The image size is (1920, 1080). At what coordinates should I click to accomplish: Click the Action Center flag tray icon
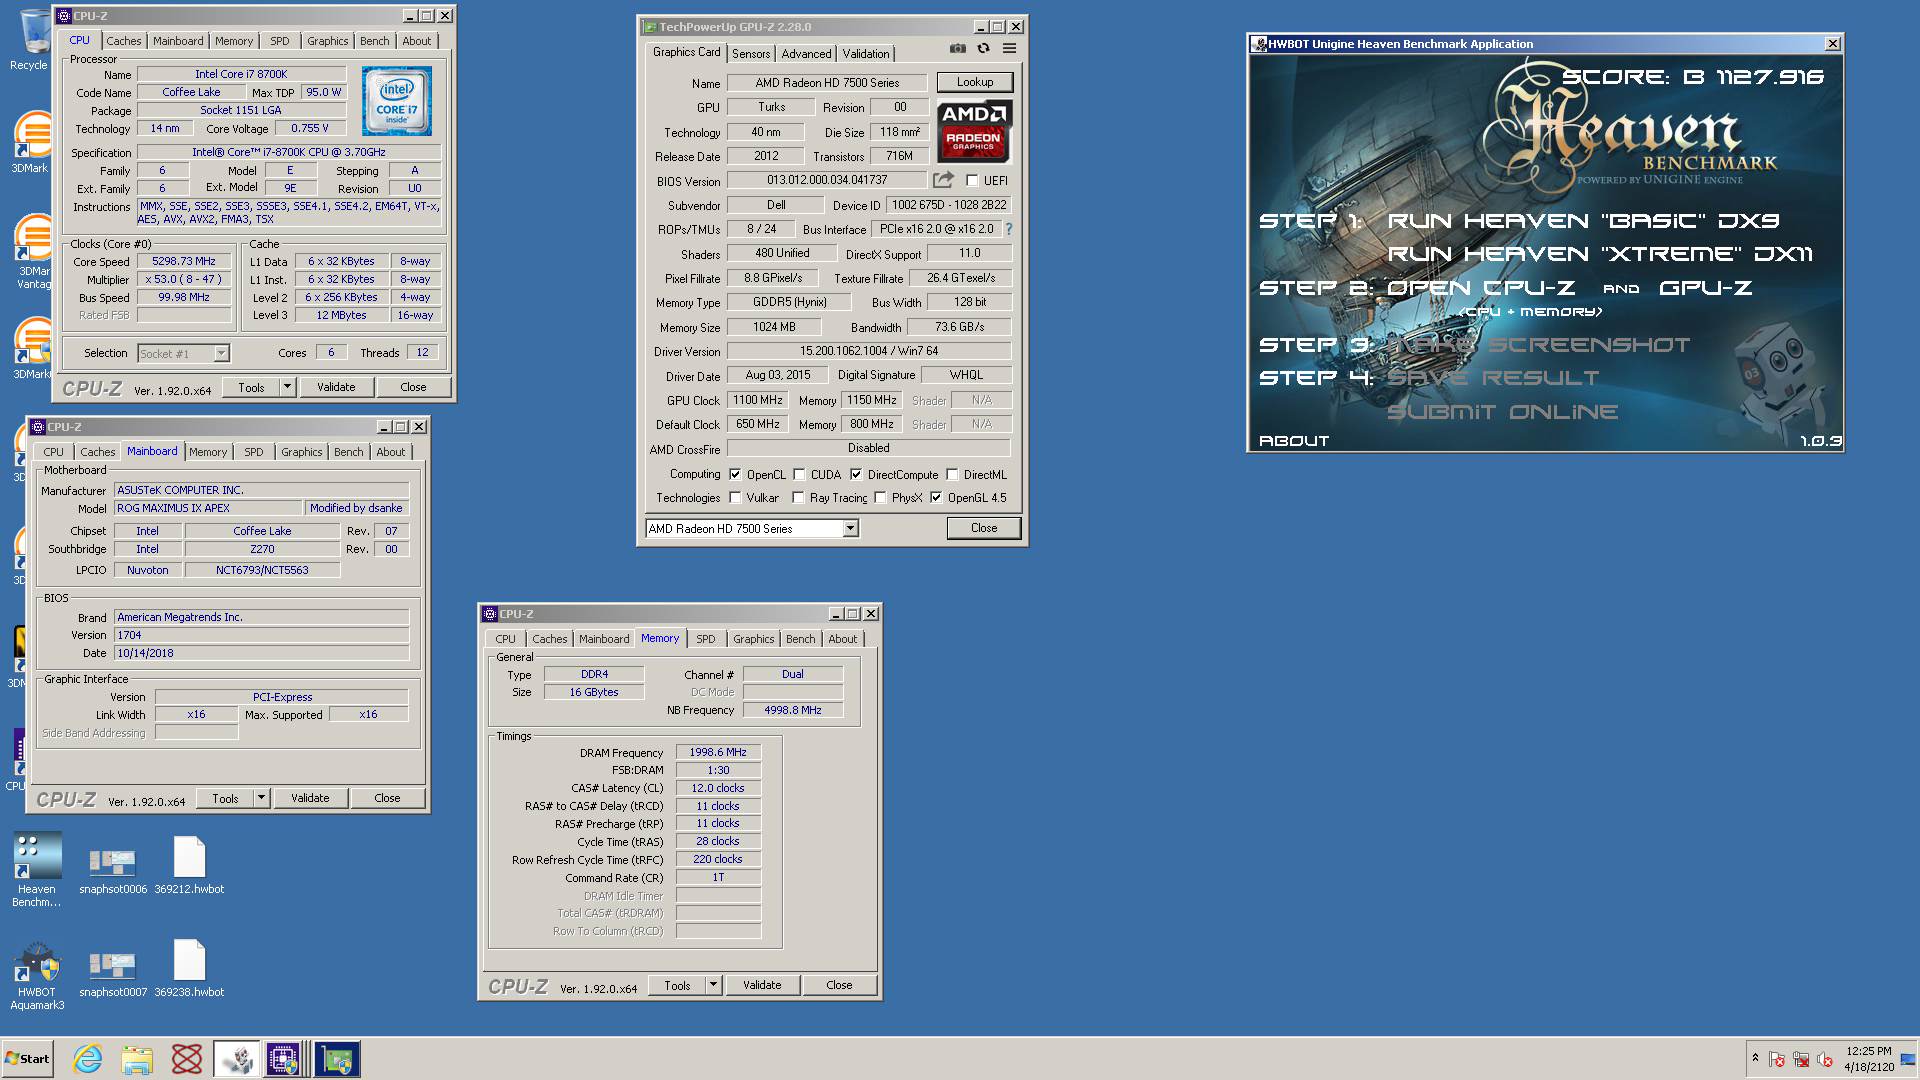coord(1776,1059)
